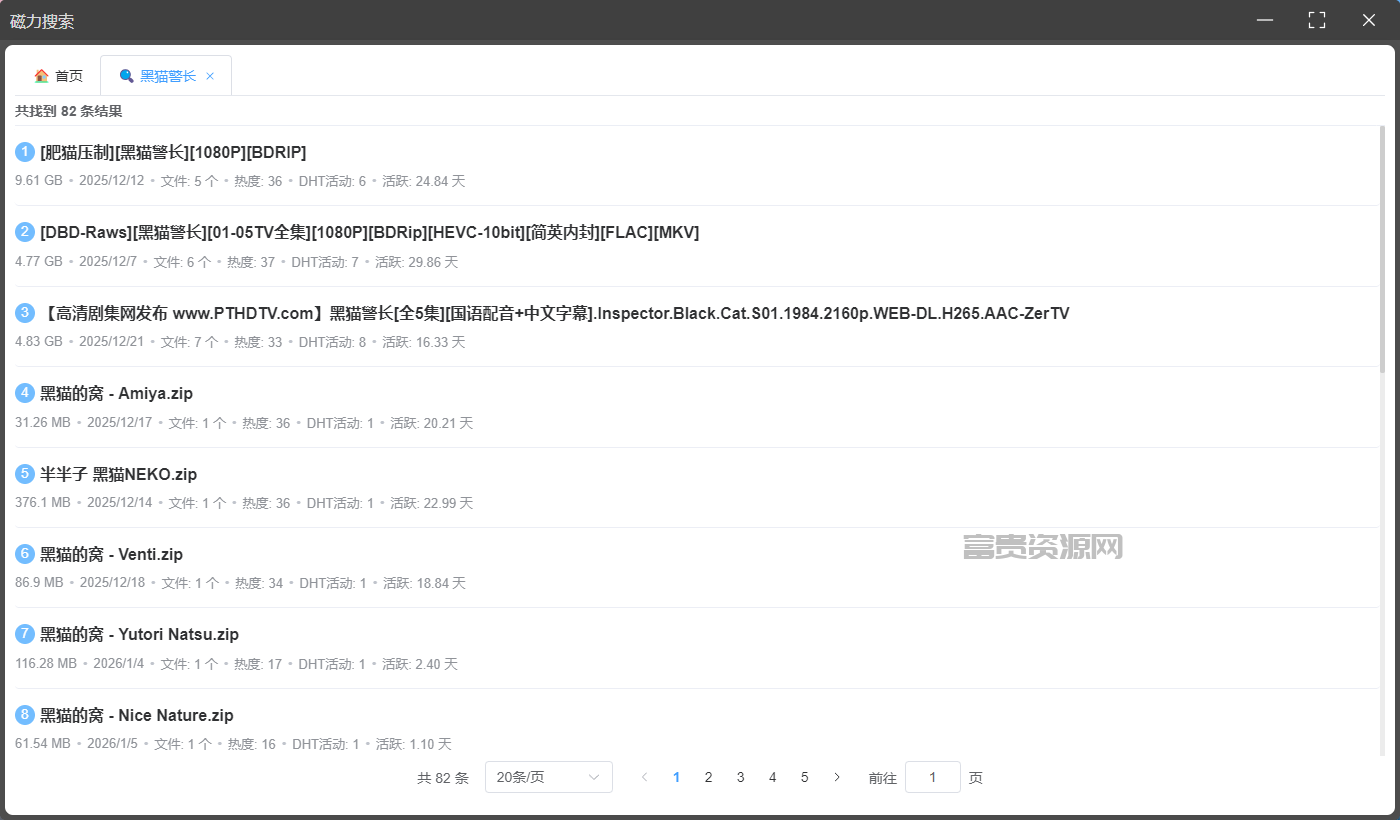Click size 61.54 MB of Nice Nature.zip
Viewport: 1400px width, 820px height.
coord(43,744)
